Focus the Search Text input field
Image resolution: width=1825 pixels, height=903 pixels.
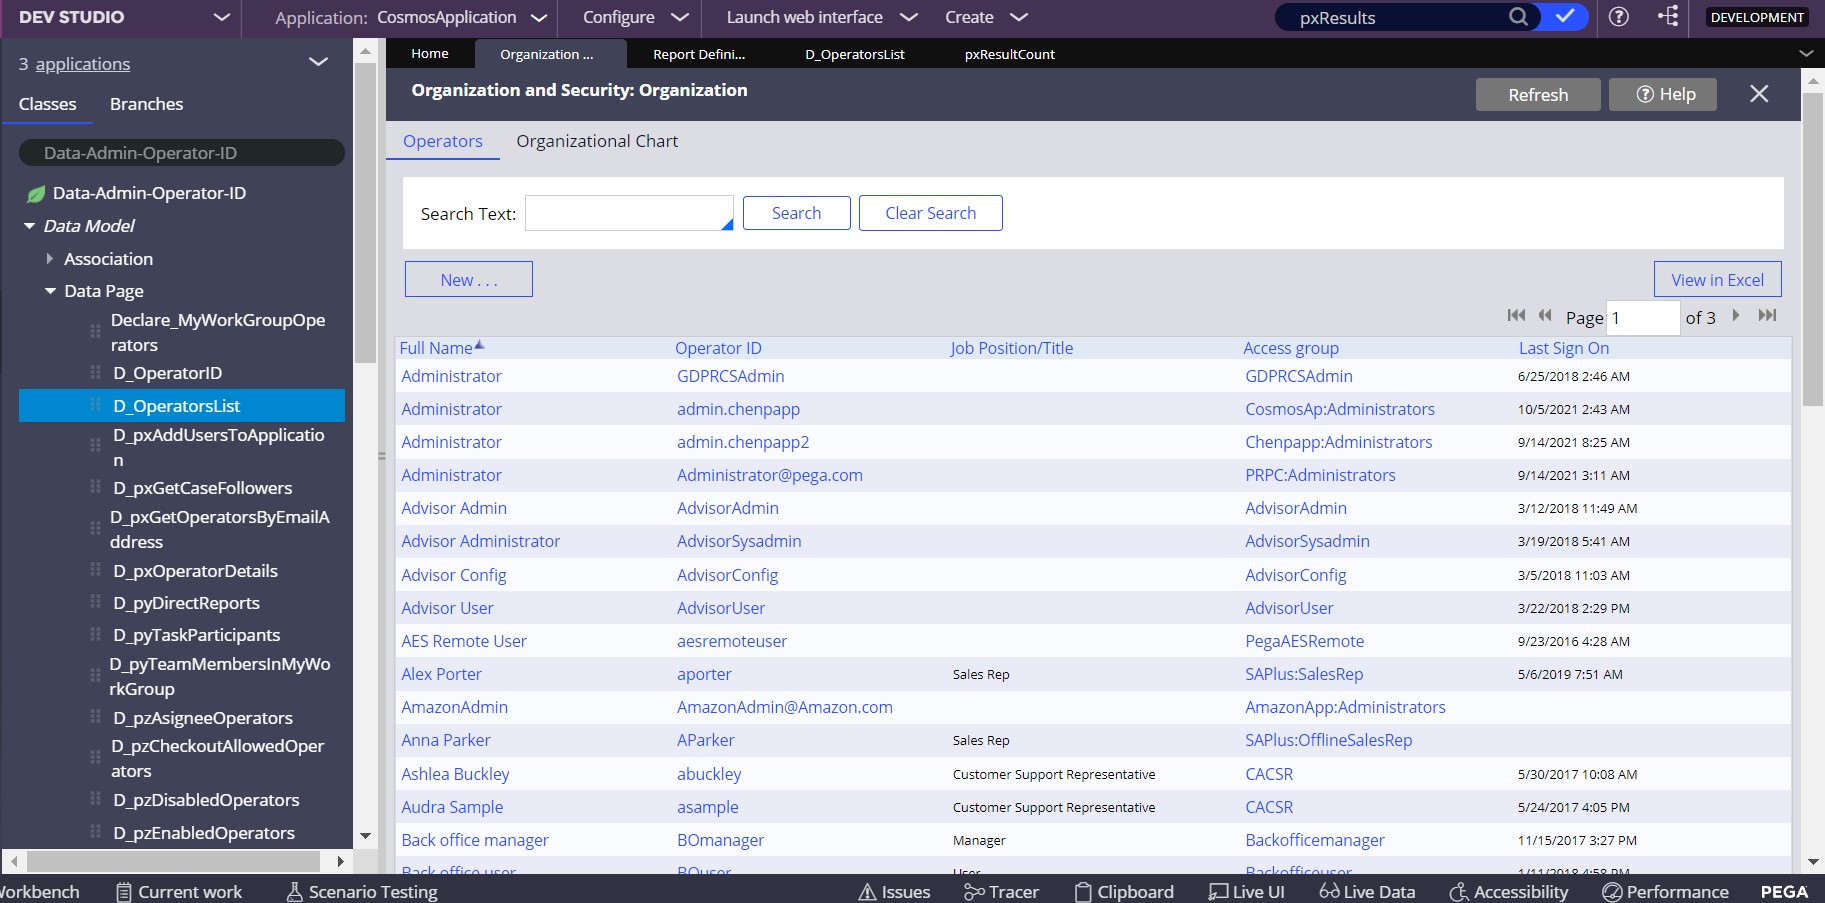coord(629,213)
